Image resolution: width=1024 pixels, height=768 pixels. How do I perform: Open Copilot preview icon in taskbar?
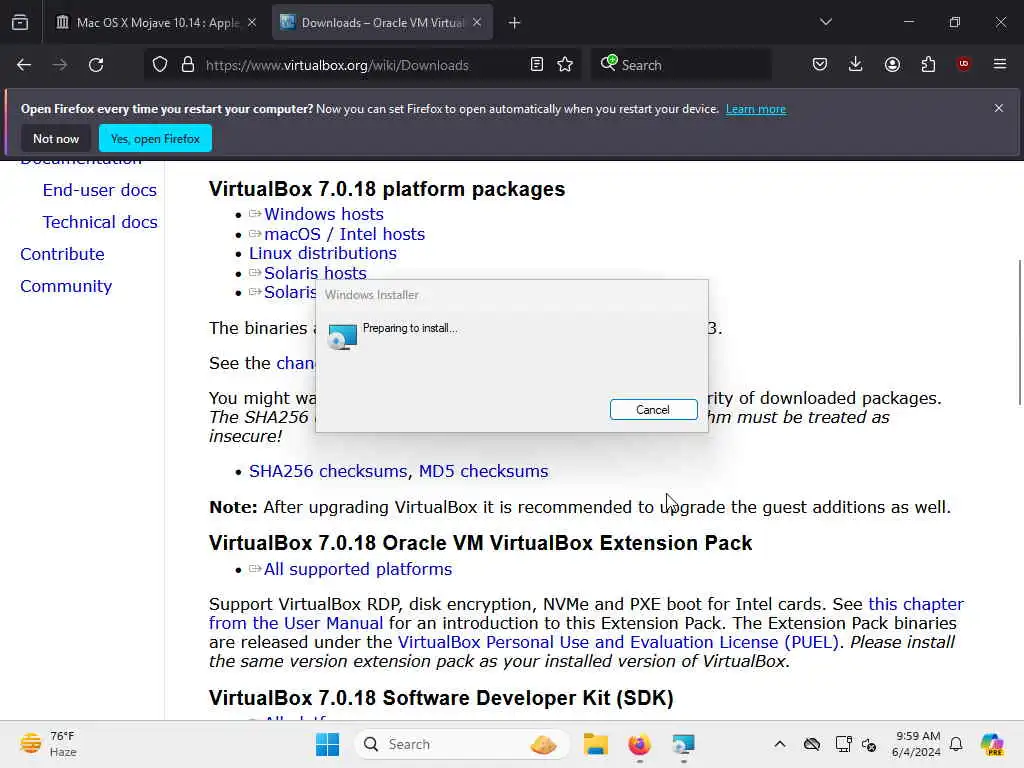click(x=992, y=744)
